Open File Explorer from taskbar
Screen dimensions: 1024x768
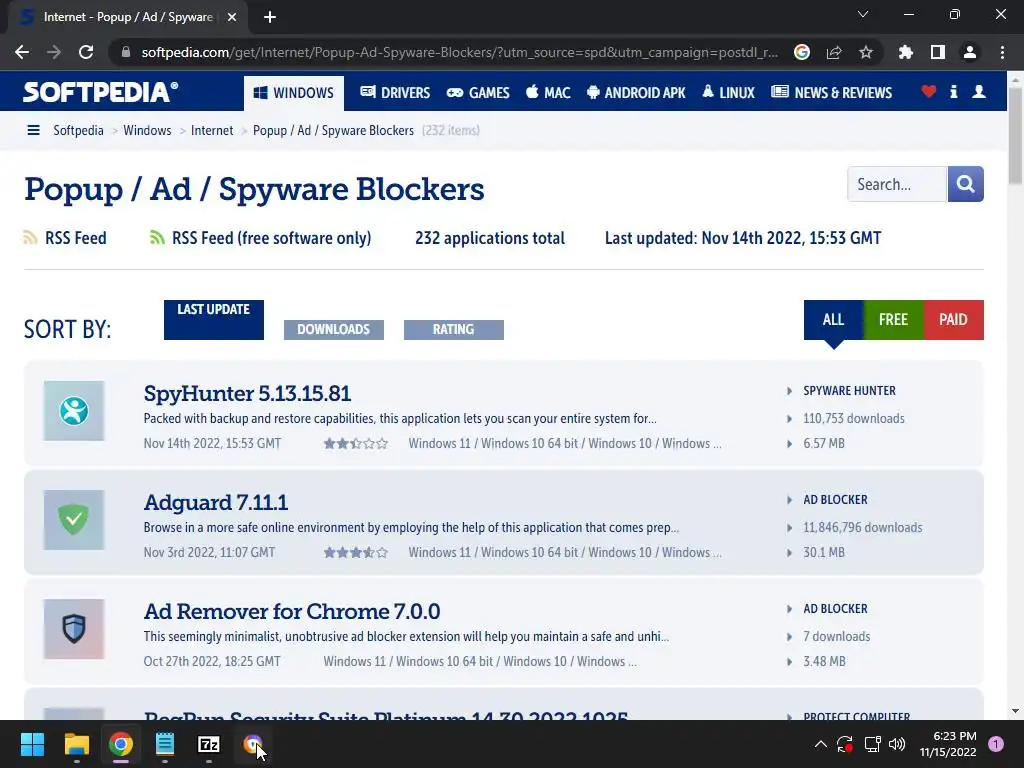pyautogui.click(x=76, y=744)
